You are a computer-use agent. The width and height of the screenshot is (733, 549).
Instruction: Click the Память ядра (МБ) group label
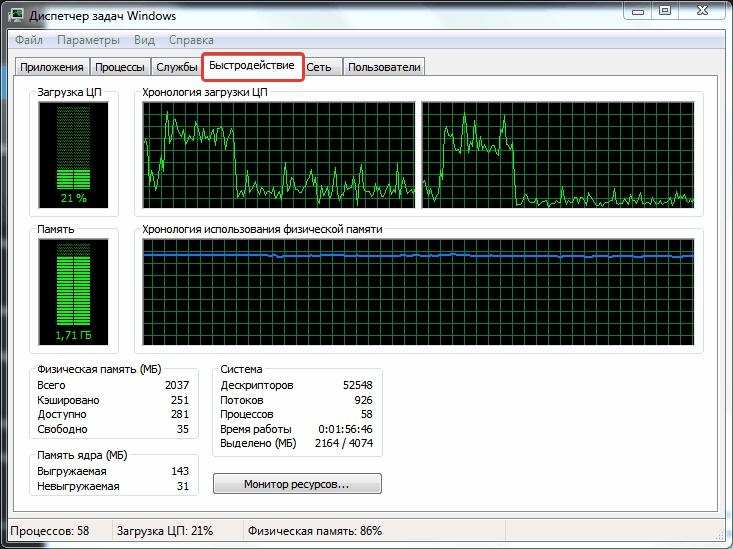82,455
